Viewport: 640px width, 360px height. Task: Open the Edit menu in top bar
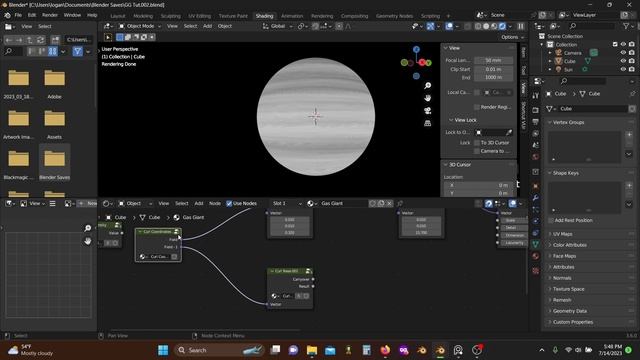(32, 15)
